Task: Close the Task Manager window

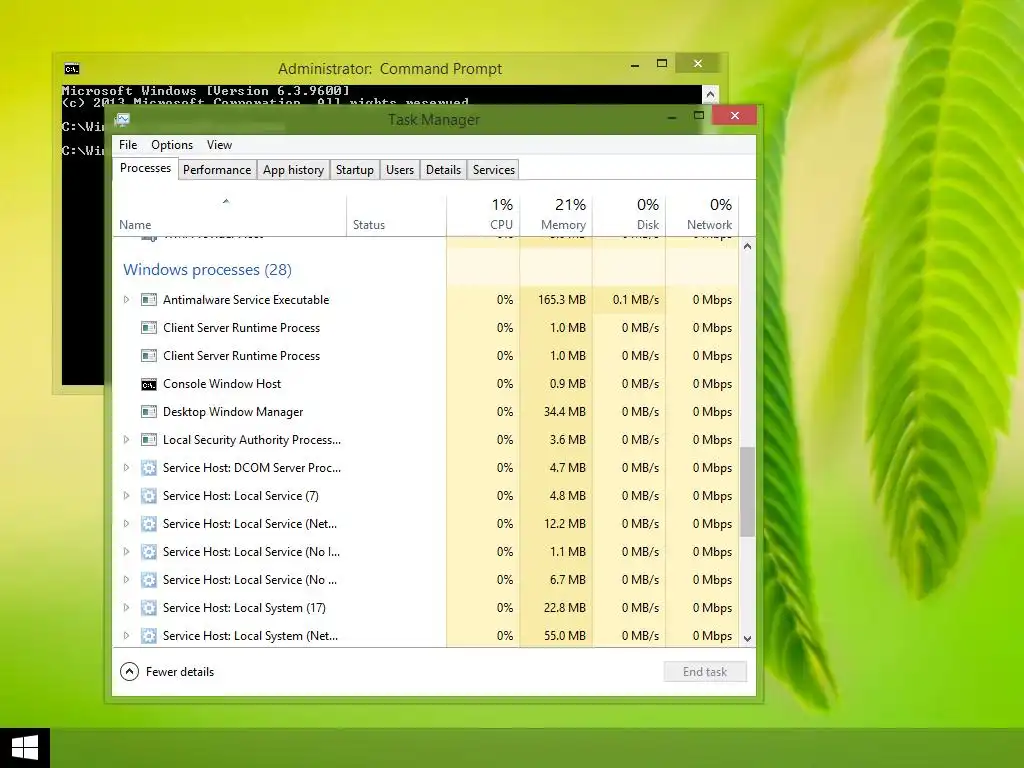Action: coord(735,116)
